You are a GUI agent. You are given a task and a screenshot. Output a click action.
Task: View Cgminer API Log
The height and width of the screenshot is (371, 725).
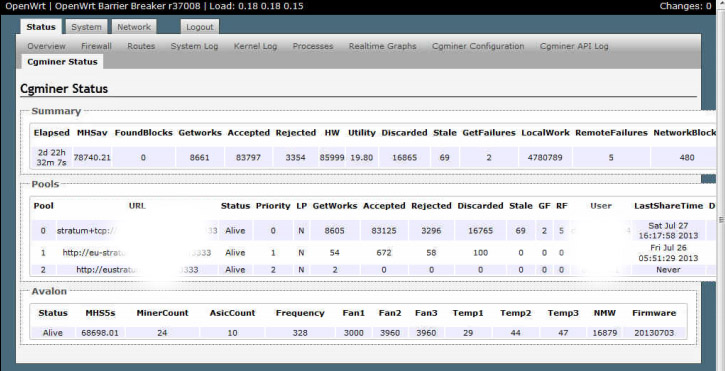click(574, 46)
